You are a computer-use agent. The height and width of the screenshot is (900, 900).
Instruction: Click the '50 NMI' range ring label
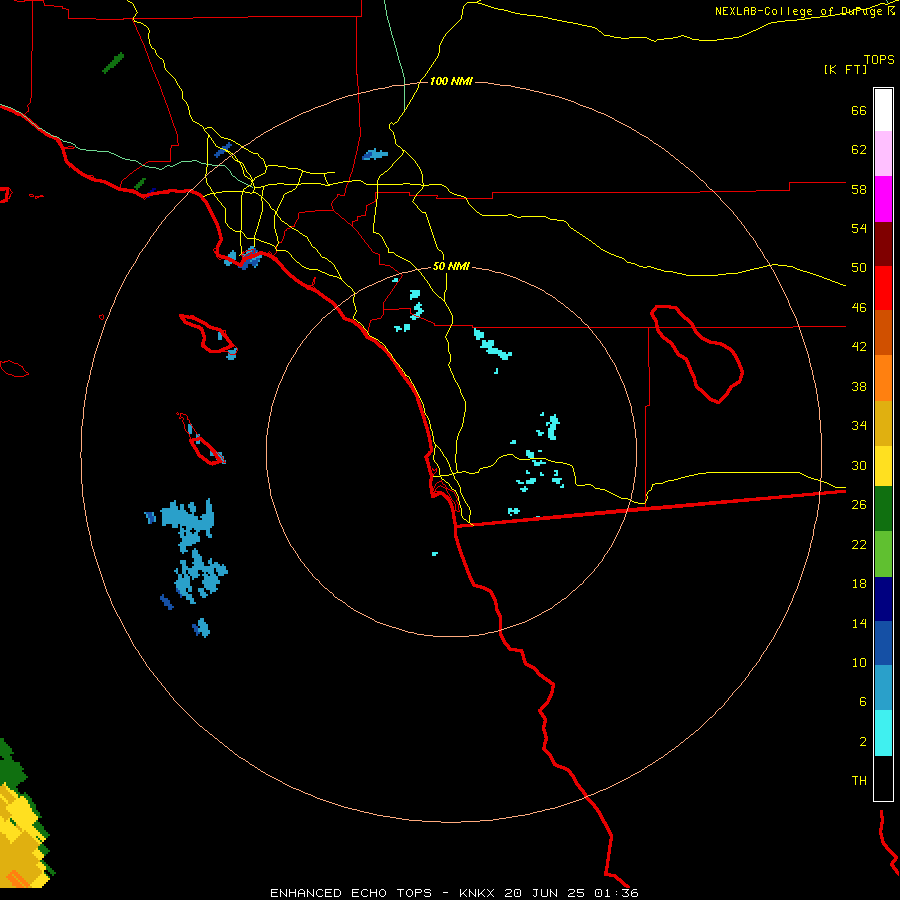pos(451,266)
